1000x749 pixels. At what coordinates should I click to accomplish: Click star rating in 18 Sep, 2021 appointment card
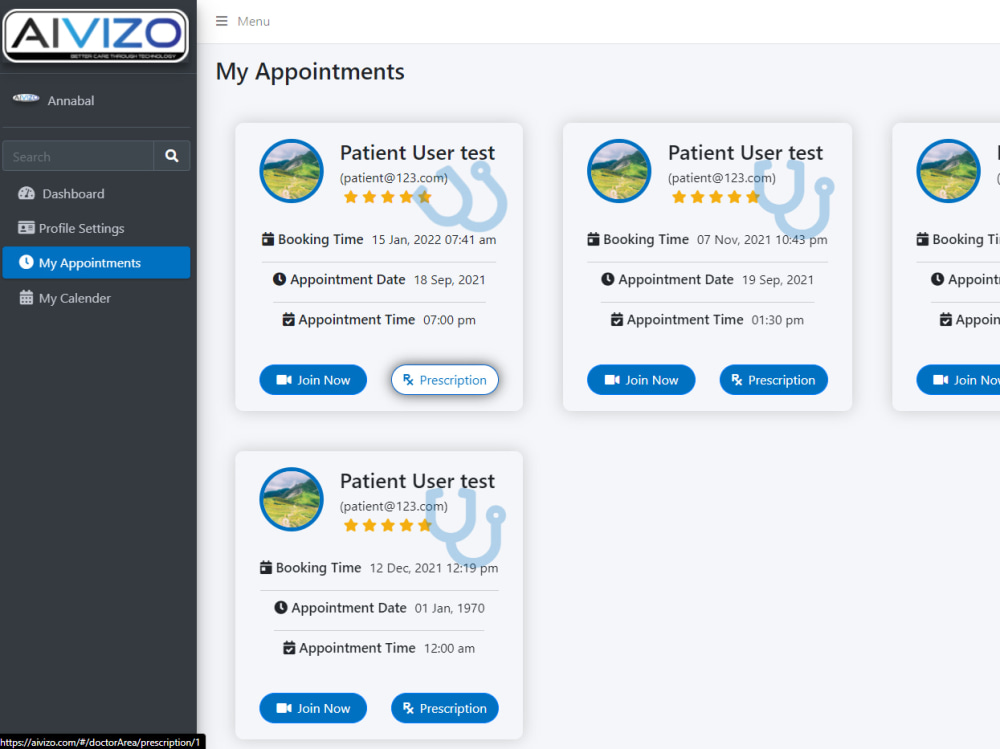coord(388,197)
